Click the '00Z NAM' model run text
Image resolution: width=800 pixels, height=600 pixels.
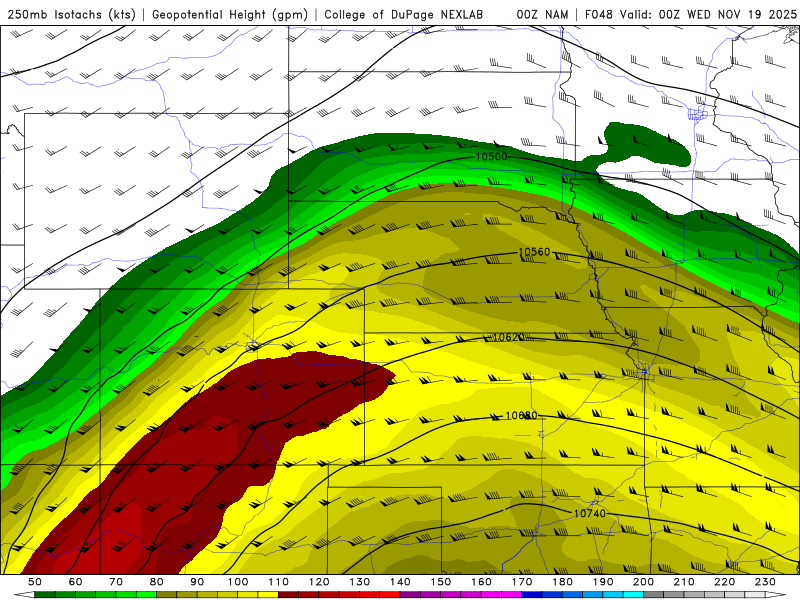click(542, 15)
